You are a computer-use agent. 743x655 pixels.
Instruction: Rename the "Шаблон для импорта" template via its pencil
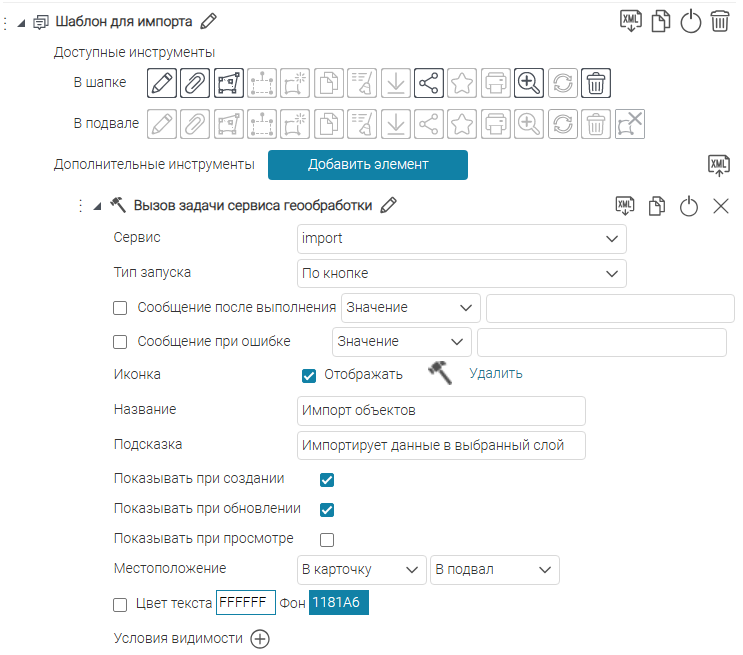(209, 21)
